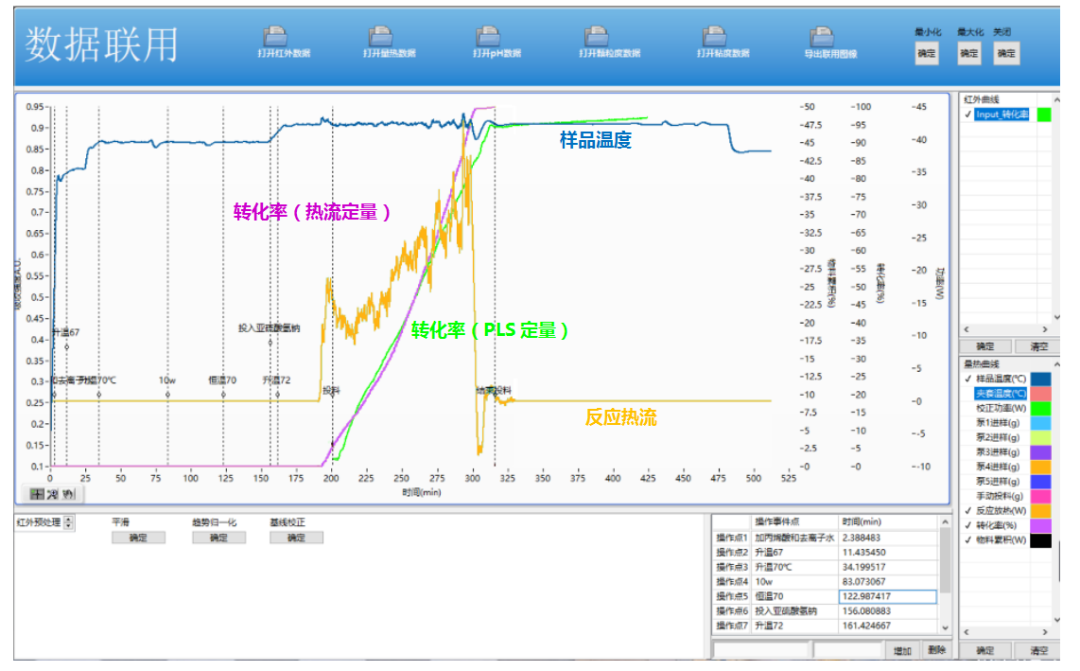1080x671 pixels.
Task: Select the 泵1进样(g) curve entry
Action: pyautogui.click(x=1000, y=423)
